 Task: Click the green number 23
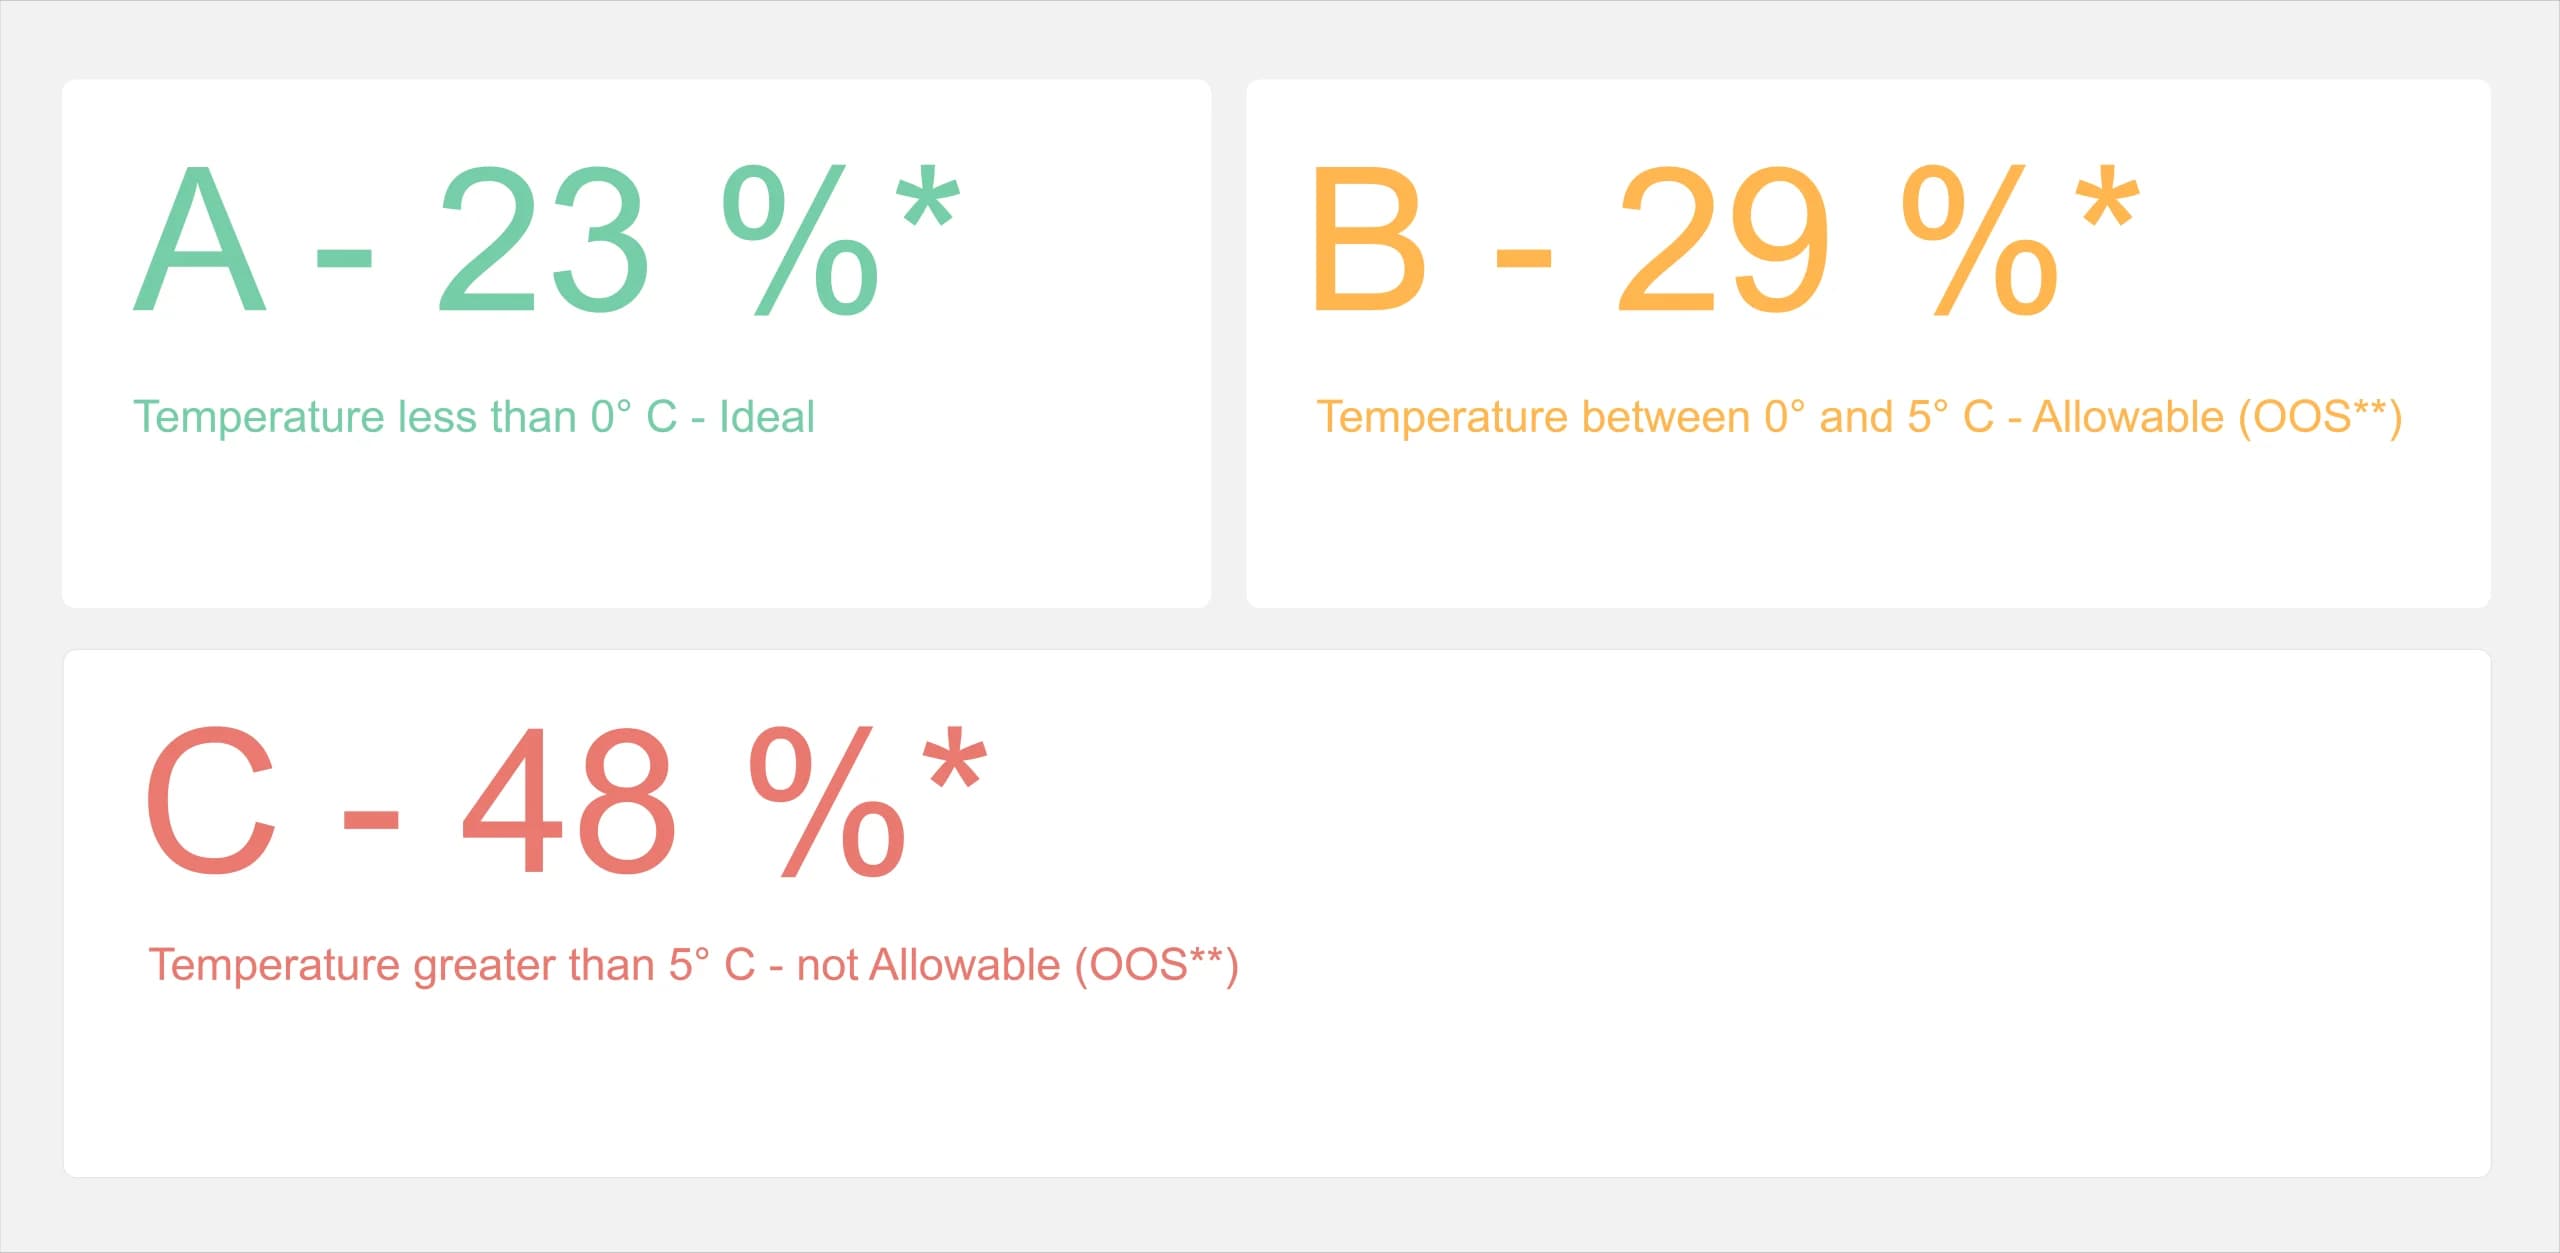point(545,240)
